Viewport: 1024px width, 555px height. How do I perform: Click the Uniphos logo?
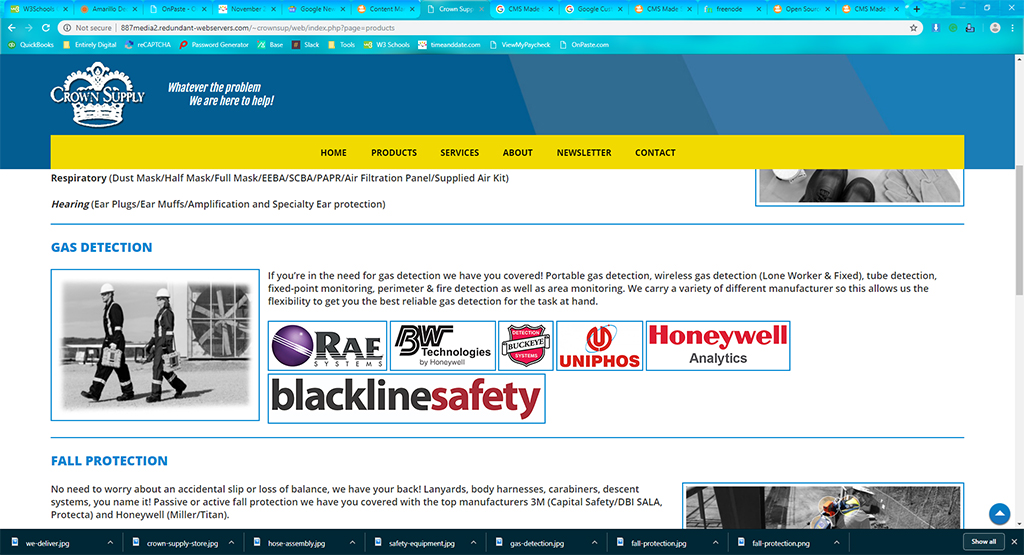[599, 346]
